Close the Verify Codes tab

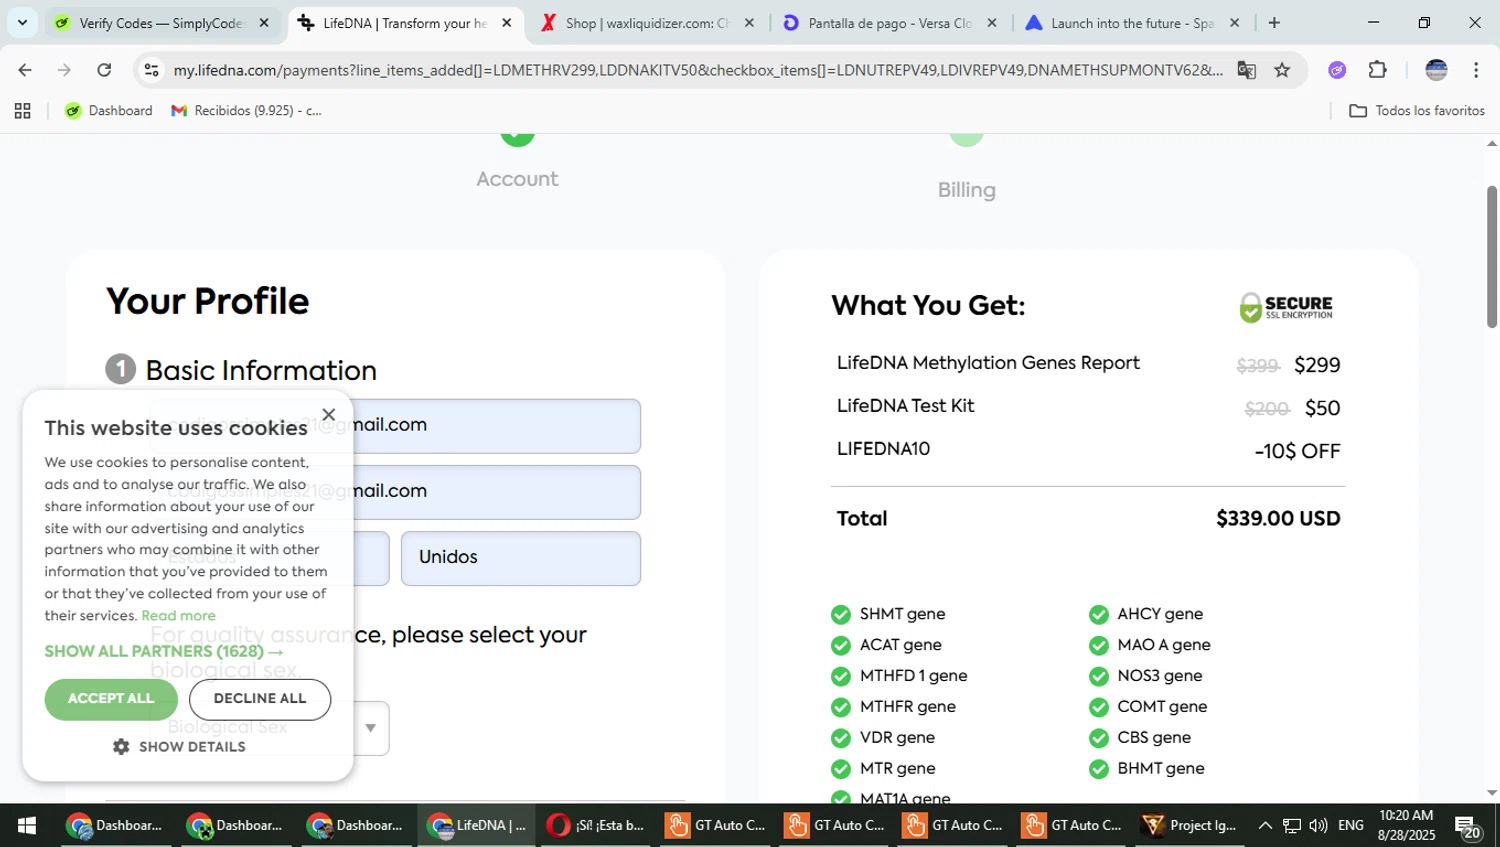[264, 23]
